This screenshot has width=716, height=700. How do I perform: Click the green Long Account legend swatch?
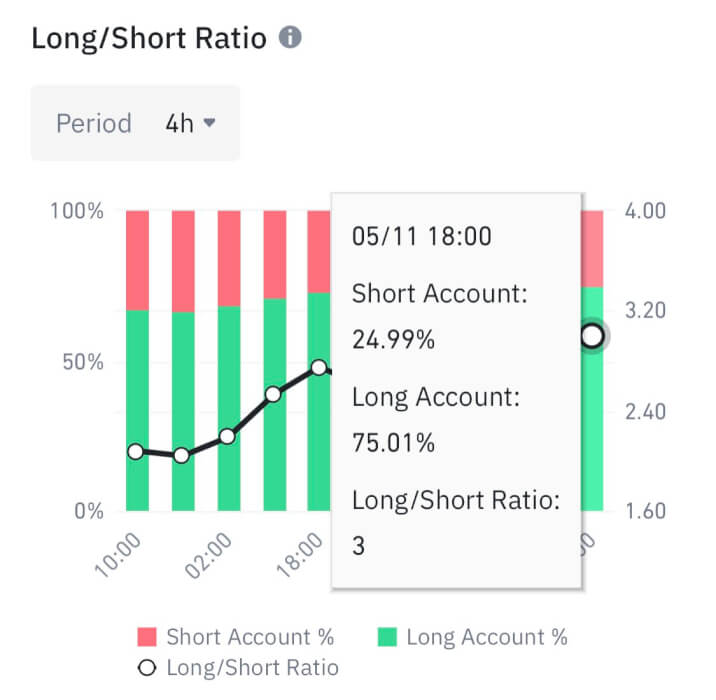[387, 637]
